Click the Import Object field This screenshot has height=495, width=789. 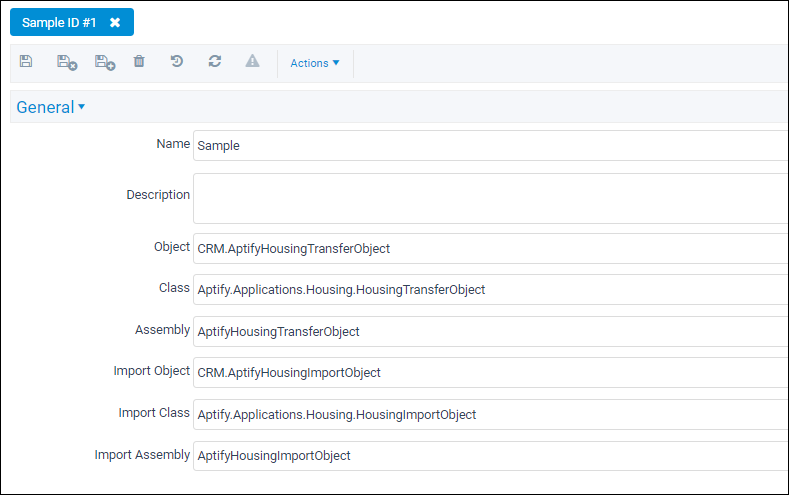point(491,373)
